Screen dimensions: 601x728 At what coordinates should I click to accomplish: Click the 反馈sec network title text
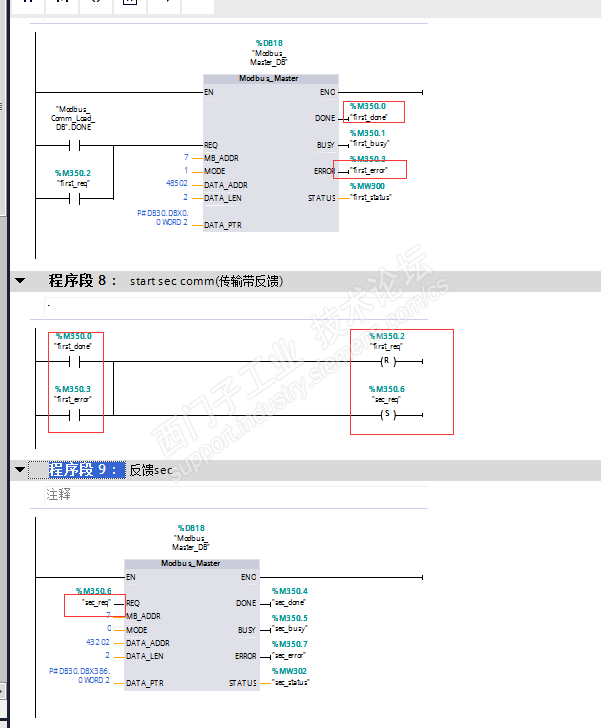150,470
